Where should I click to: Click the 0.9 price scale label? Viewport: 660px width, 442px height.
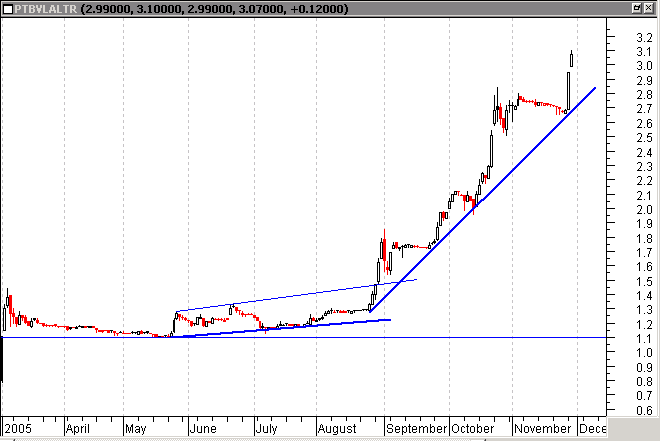644,367
